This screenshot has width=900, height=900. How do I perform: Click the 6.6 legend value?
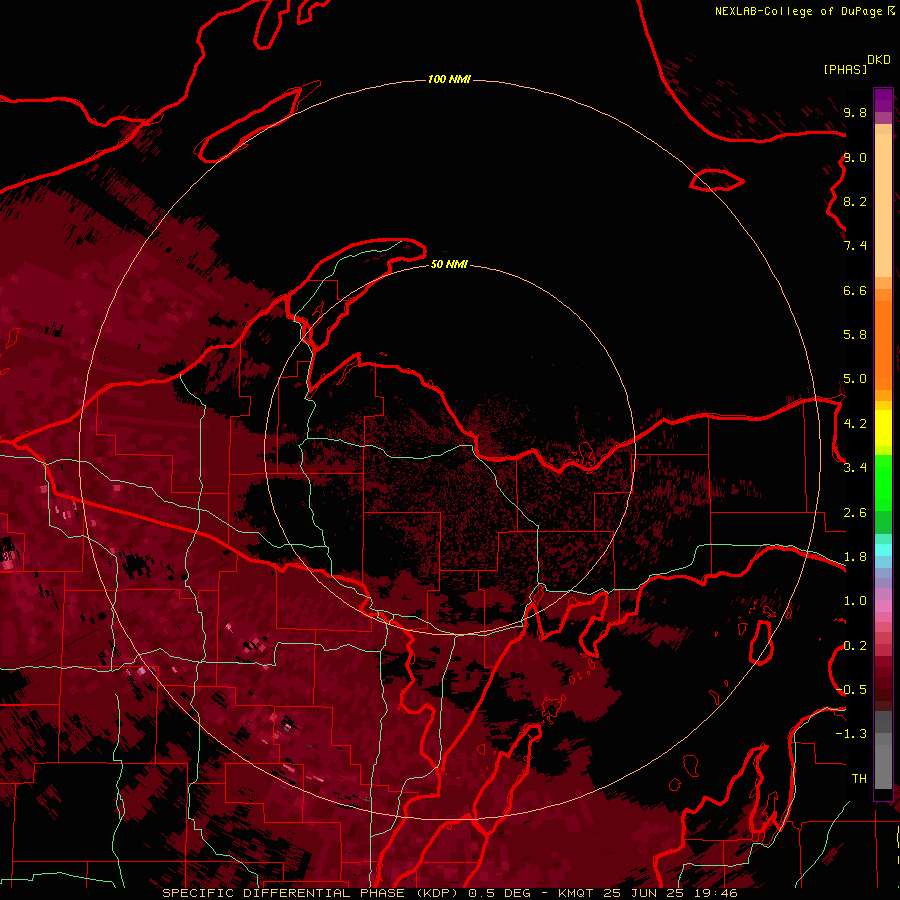click(855, 290)
